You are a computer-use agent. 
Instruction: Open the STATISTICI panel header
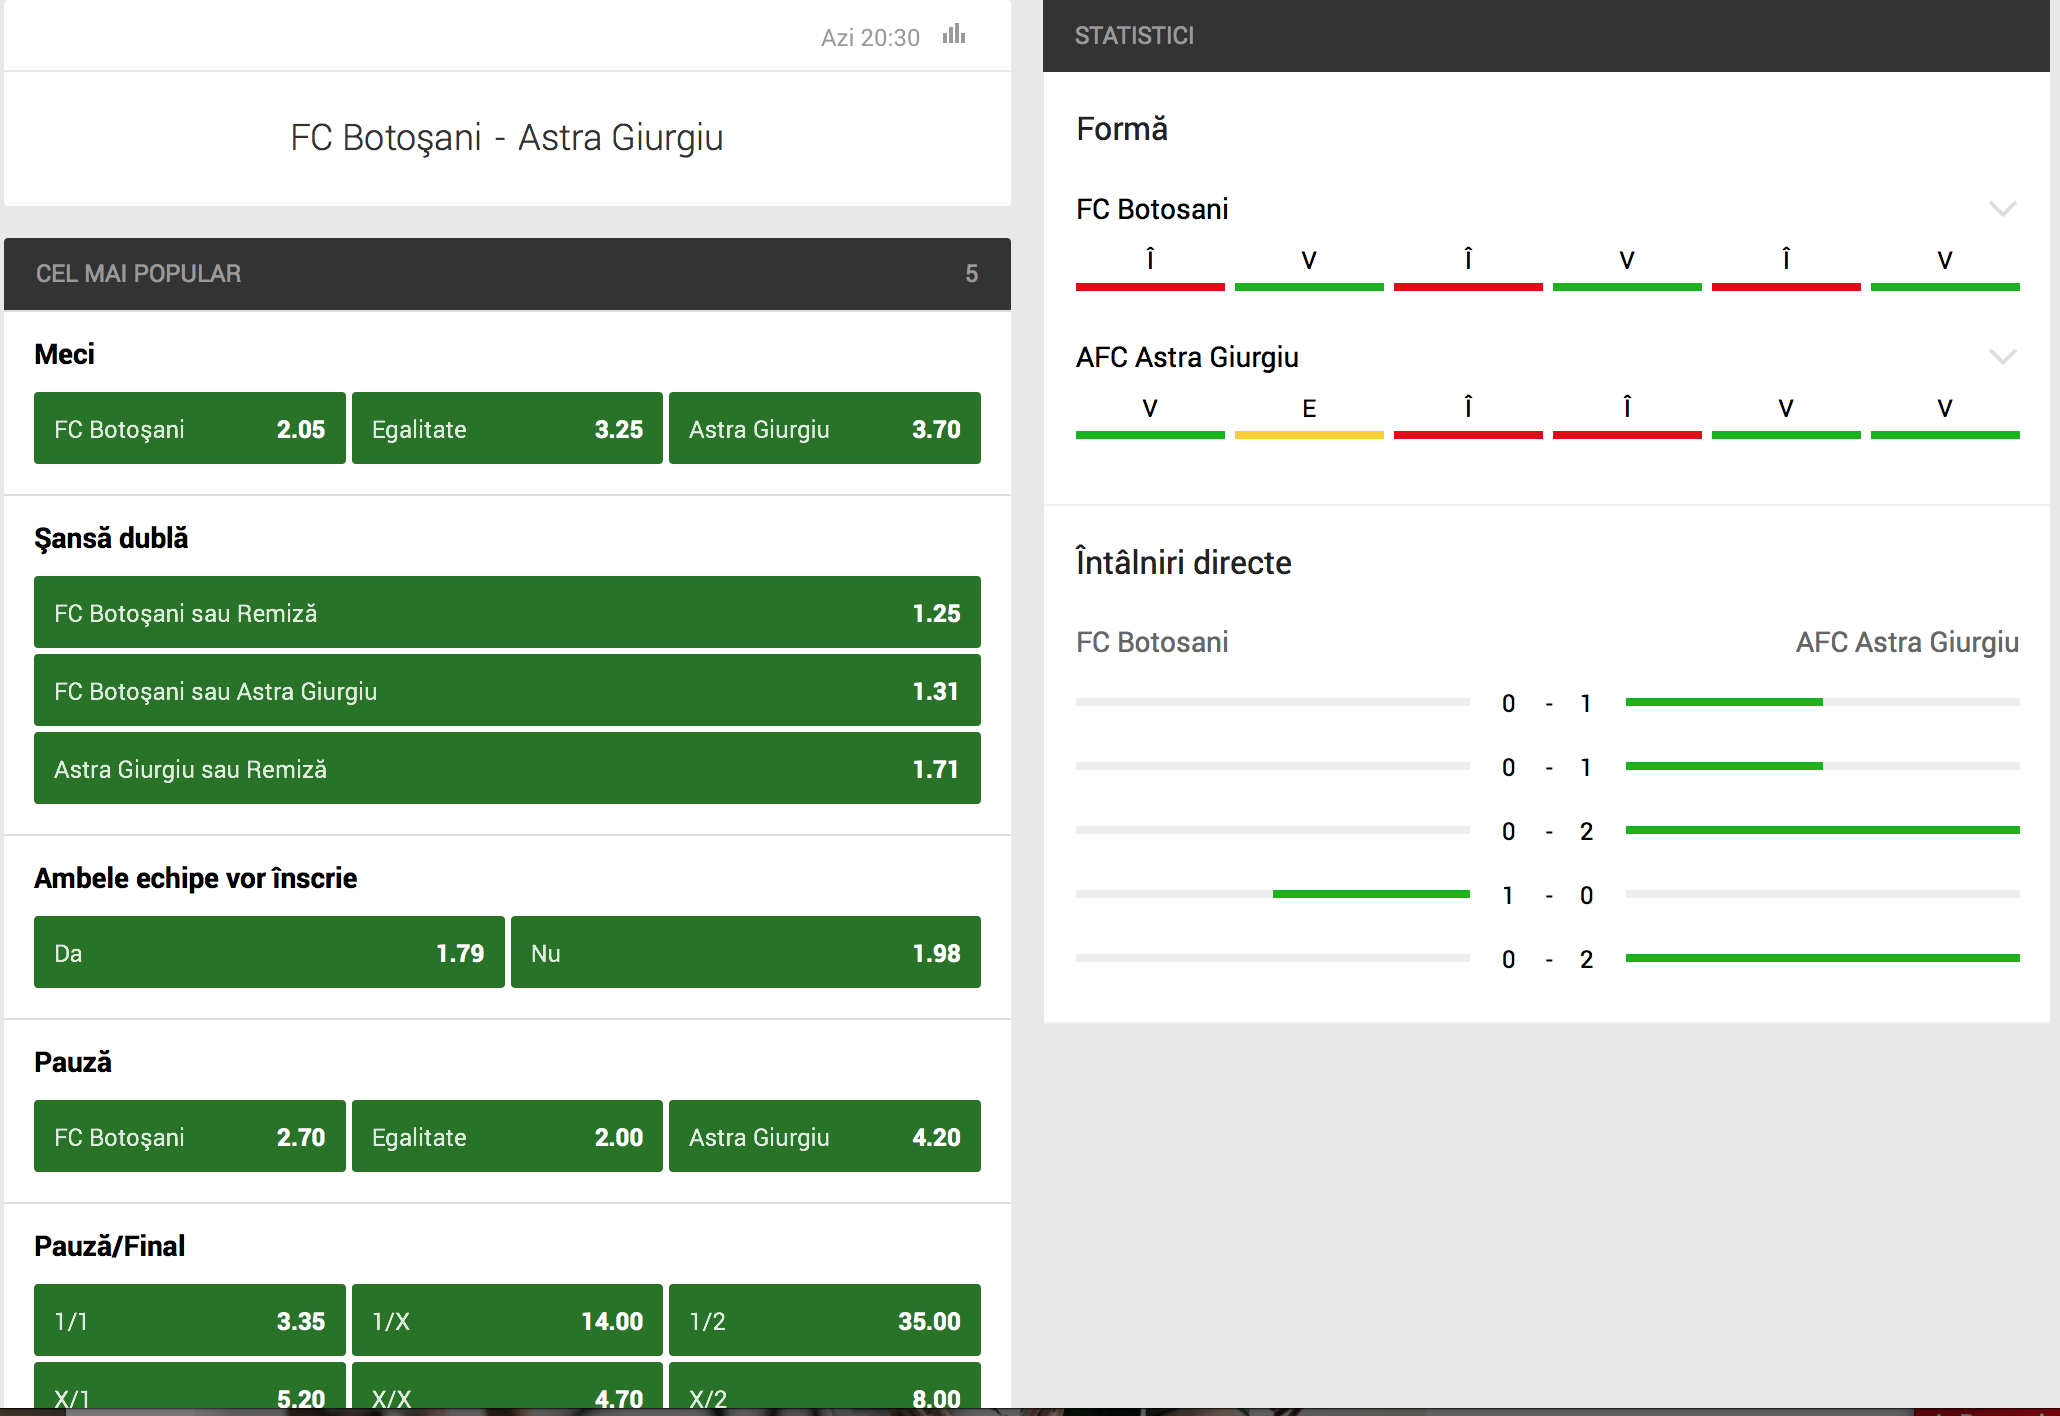(x=1545, y=36)
